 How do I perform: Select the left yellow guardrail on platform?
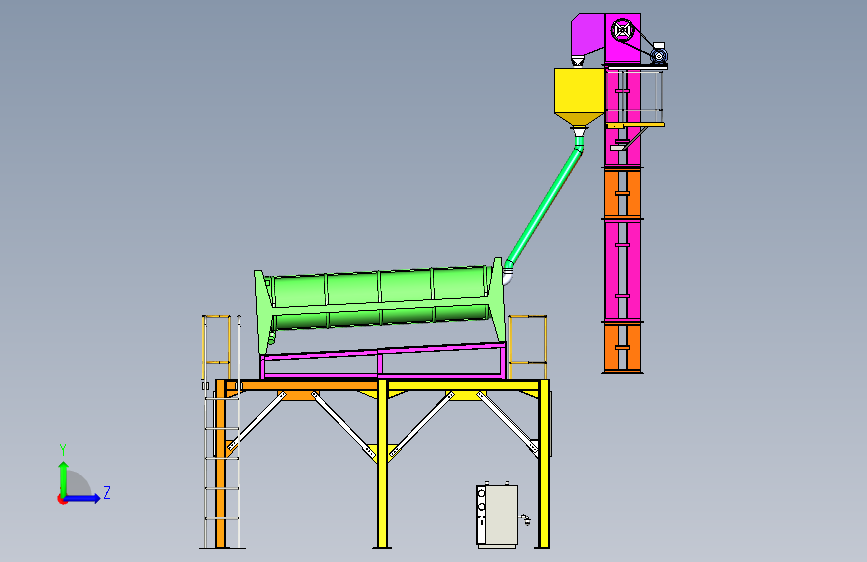click(x=216, y=347)
